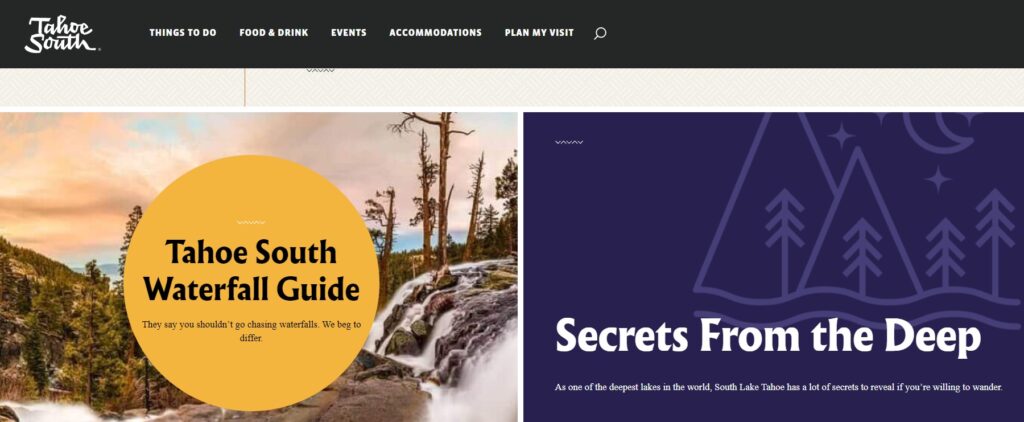Select Events in the navigation bar
The height and width of the screenshot is (422, 1024).
pos(349,33)
